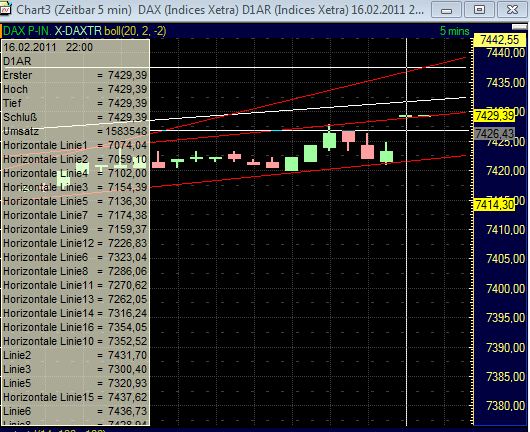Click the 7440,00 price axis label
Screen dimensions: 530x432
pos(505,53)
